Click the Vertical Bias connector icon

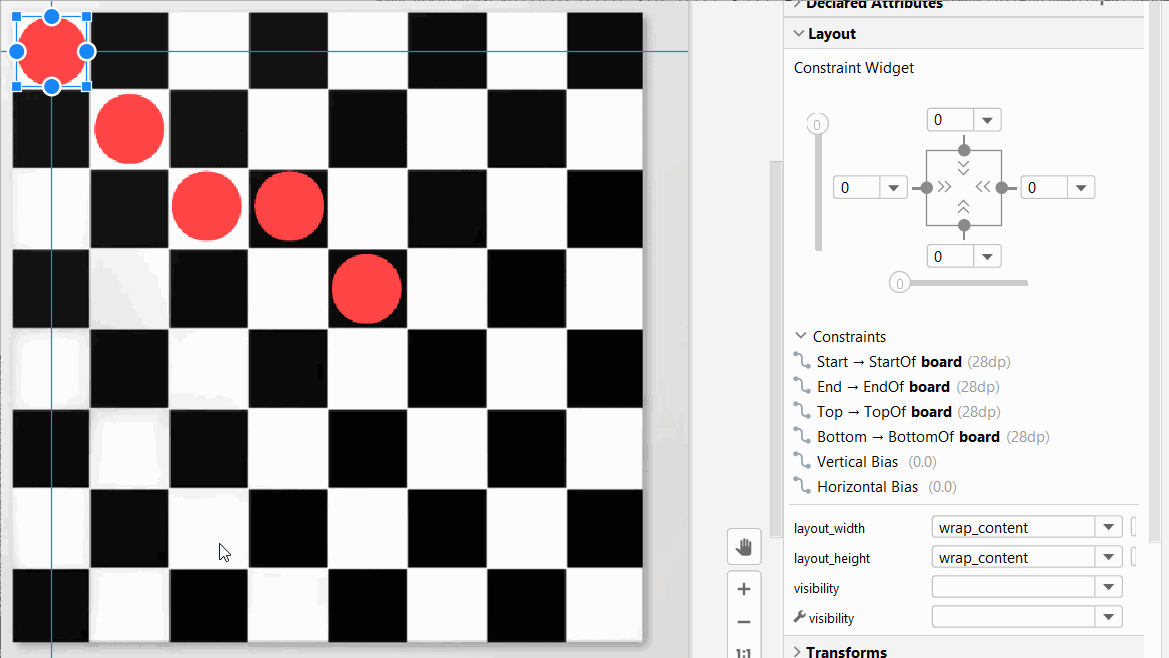point(802,461)
